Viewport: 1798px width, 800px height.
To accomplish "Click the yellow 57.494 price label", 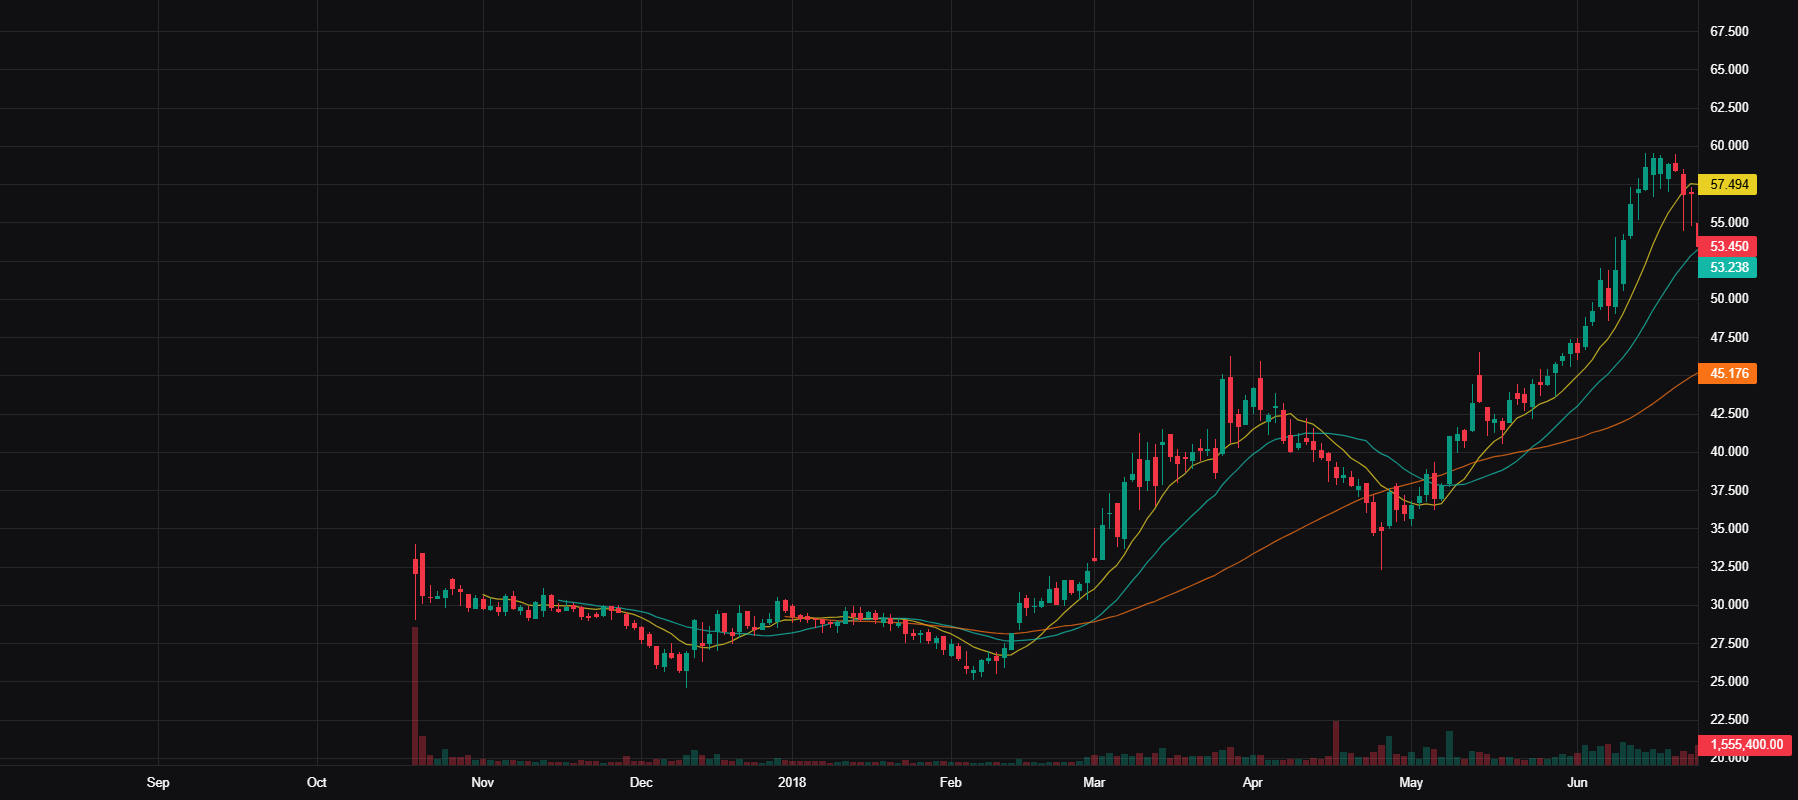I will point(1728,184).
